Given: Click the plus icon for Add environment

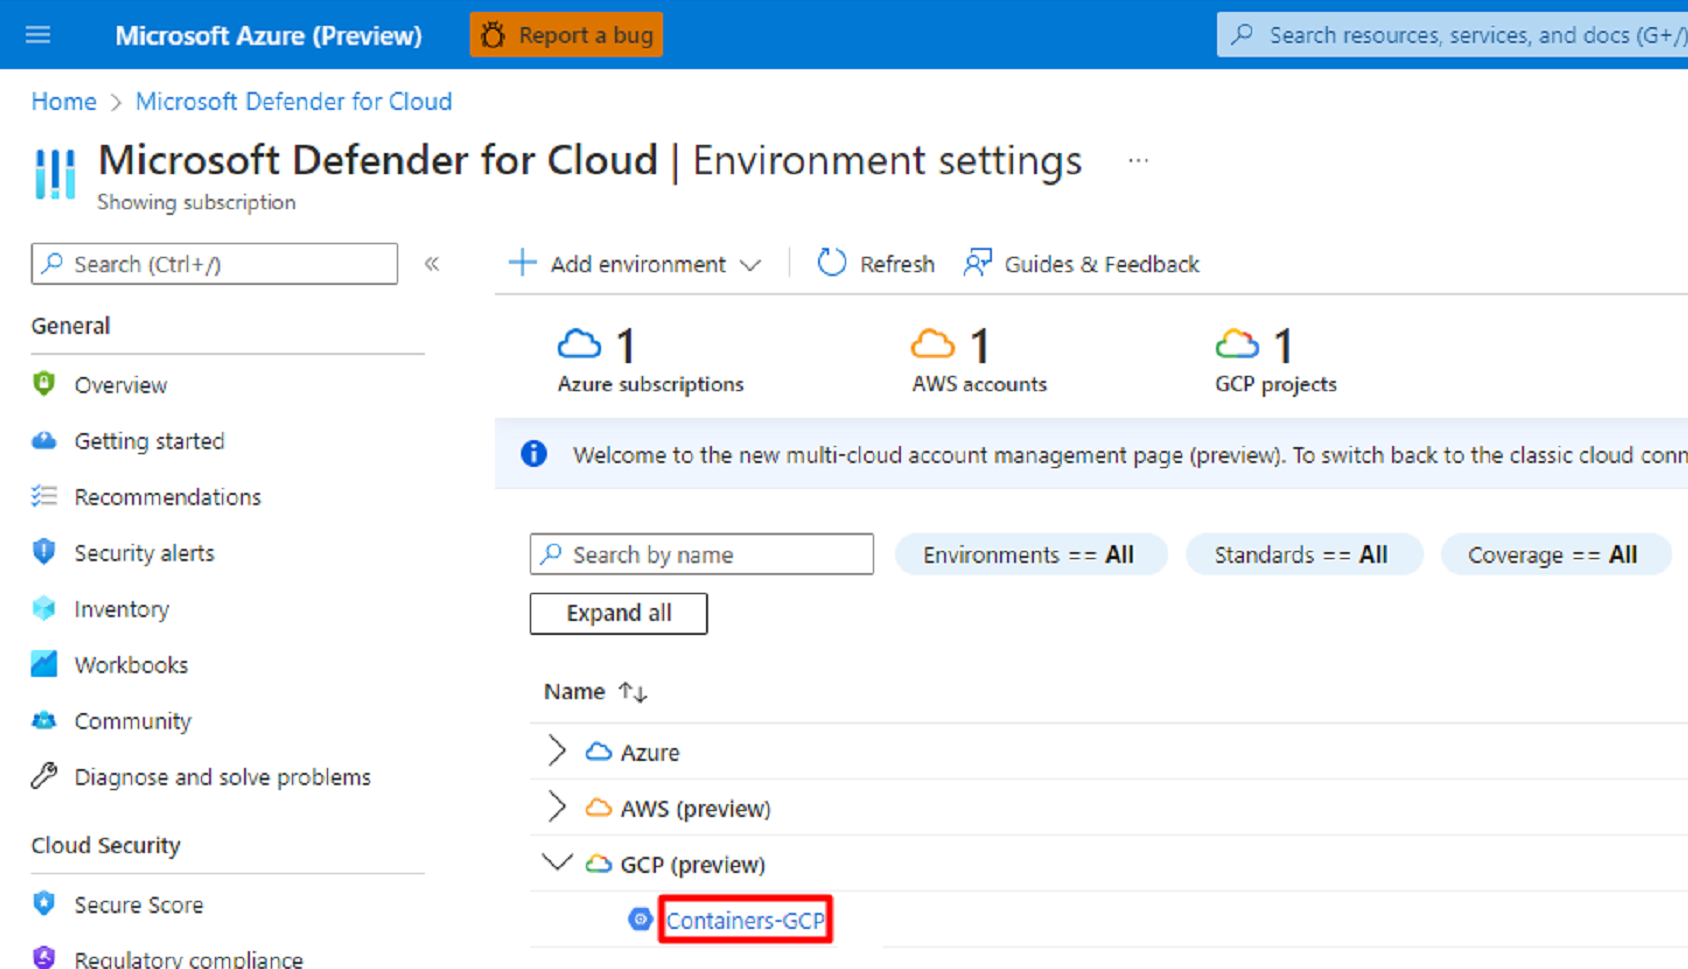Looking at the screenshot, I should [522, 263].
